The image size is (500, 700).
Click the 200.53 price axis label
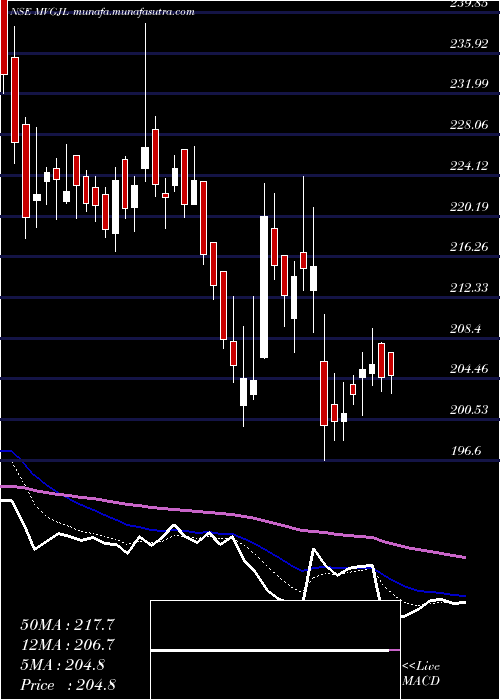click(468, 409)
